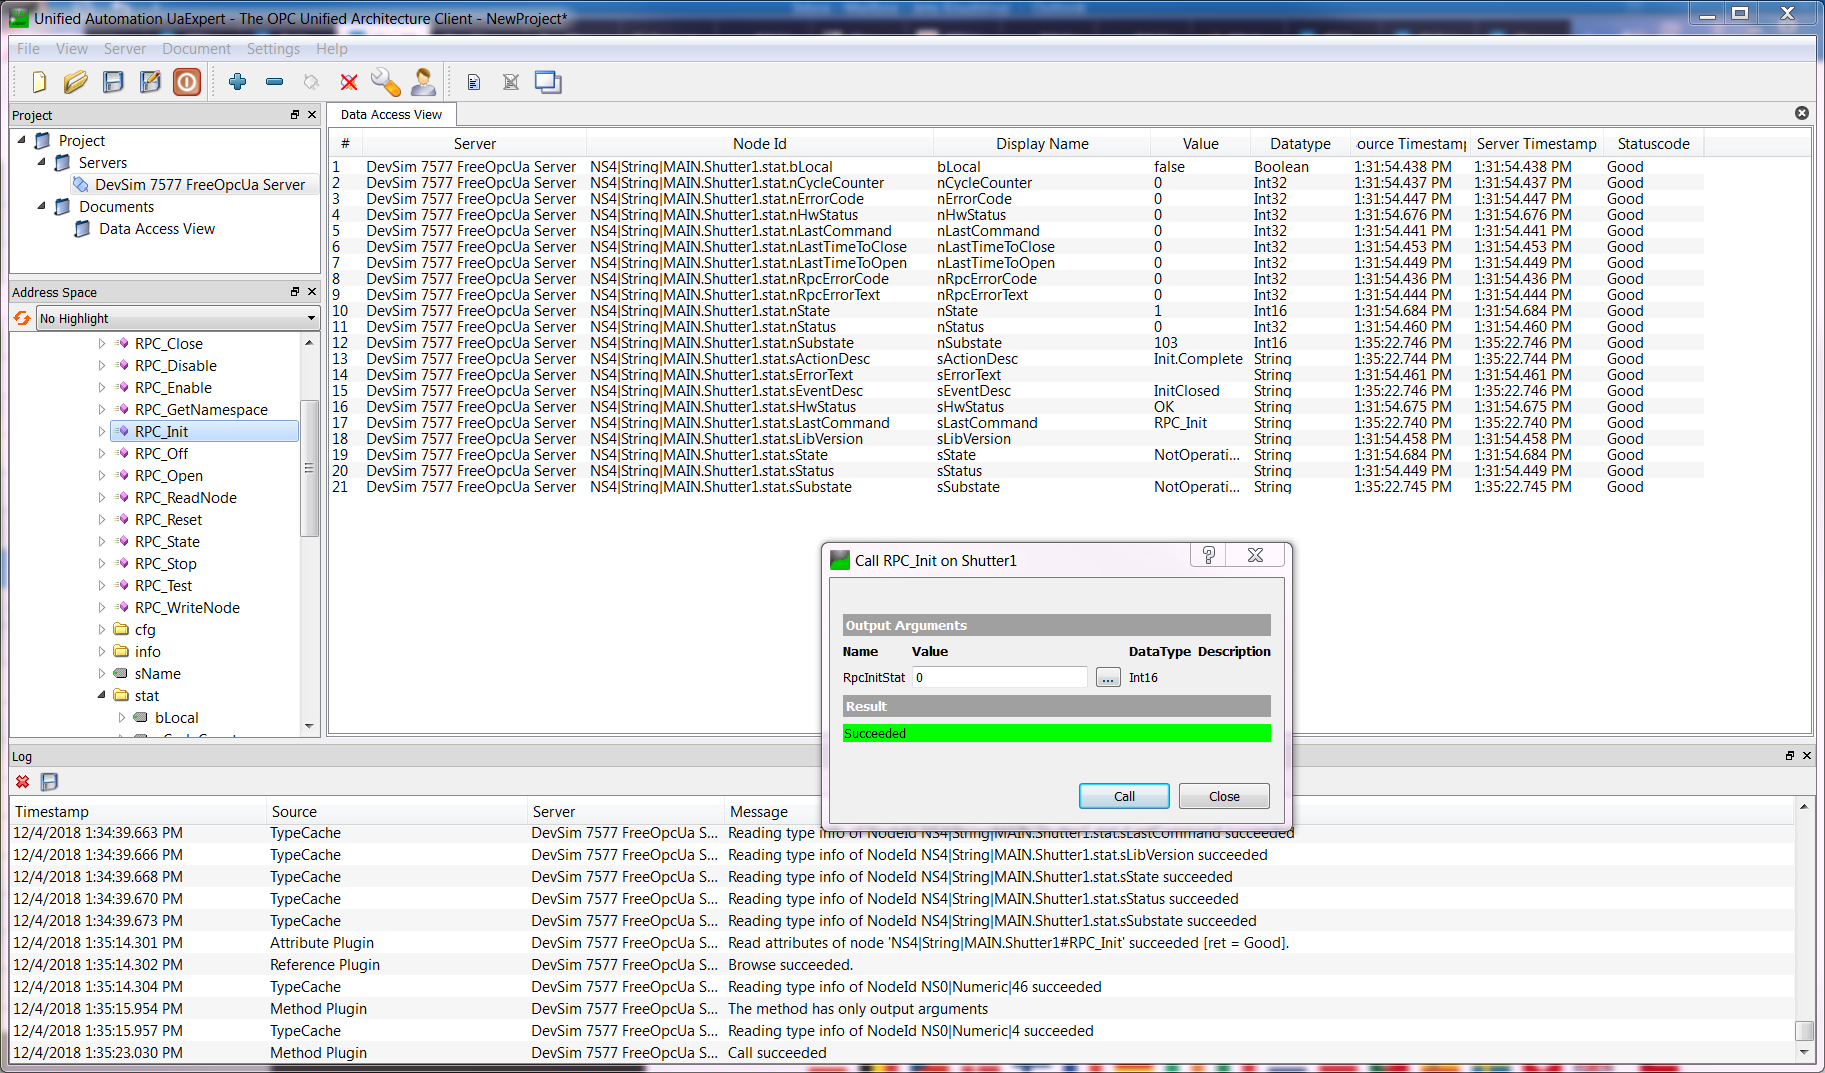Clear the log with the red X
Image resolution: width=1825 pixels, height=1073 pixels.
point(22,782)
